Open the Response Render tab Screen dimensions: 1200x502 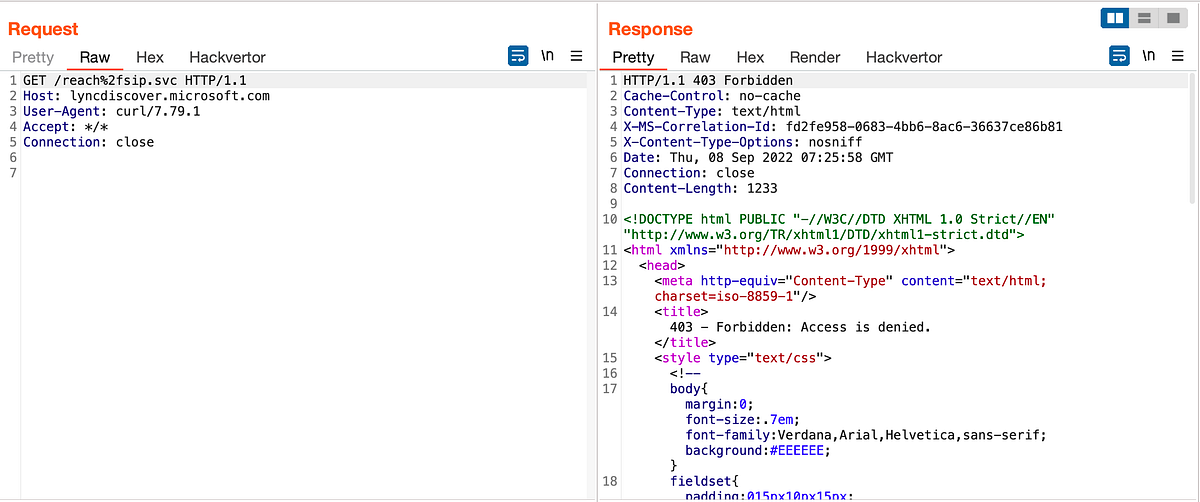(815, 57)
